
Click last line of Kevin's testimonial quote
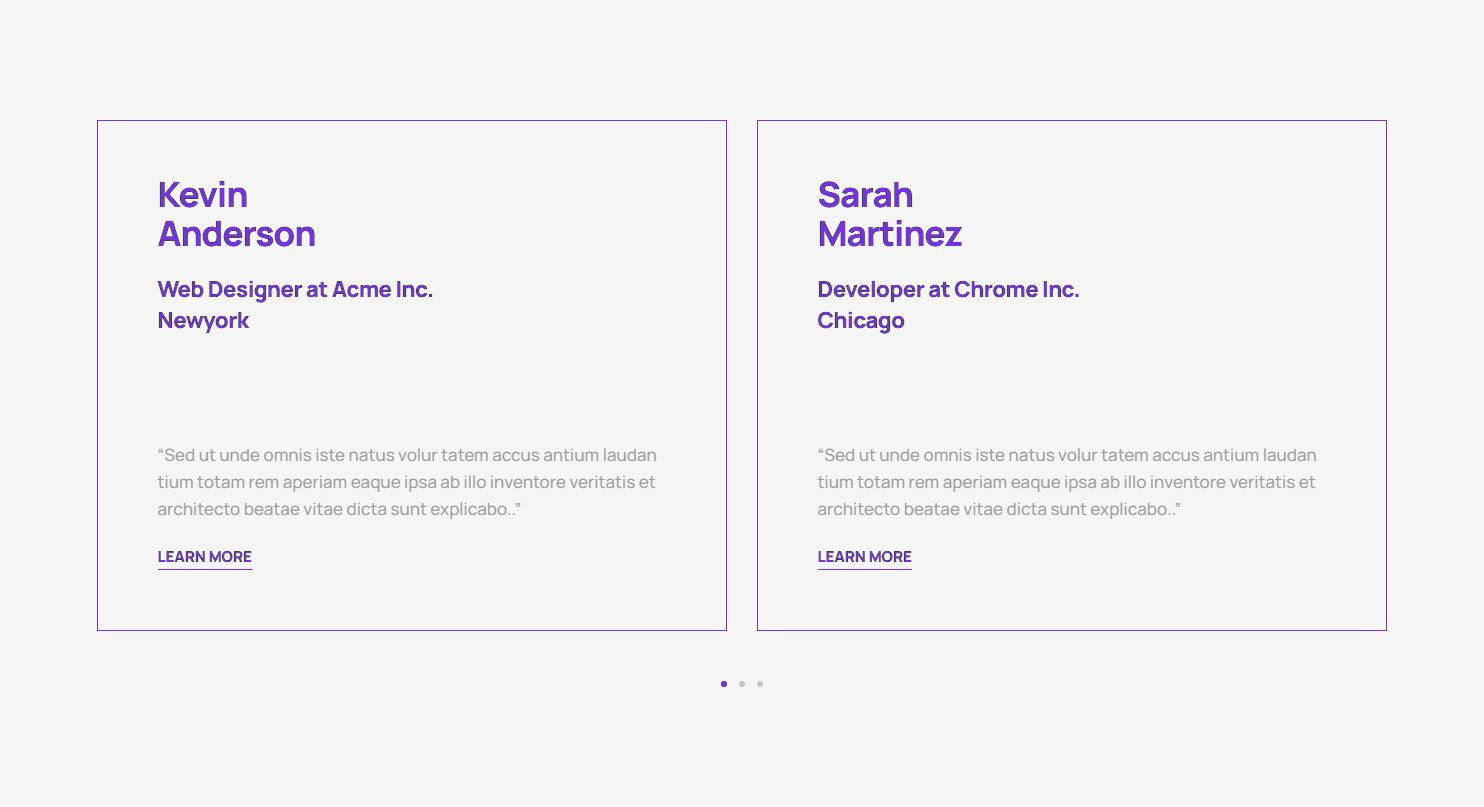pos(339,509)
